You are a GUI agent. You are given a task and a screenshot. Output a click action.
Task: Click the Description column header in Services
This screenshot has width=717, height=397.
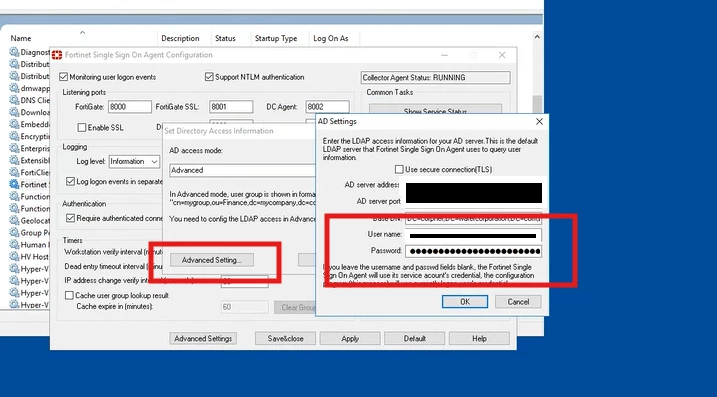(180, 38)
